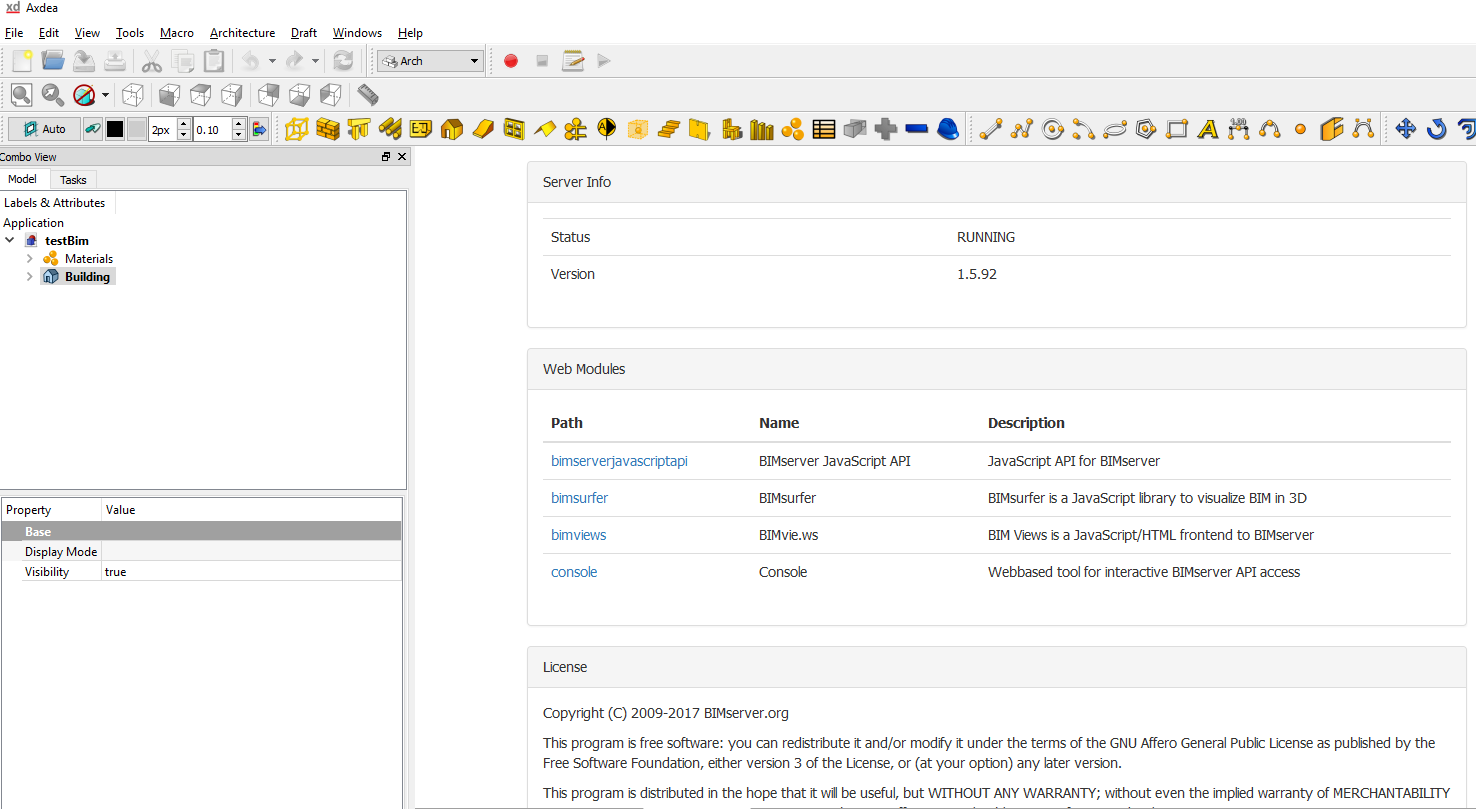1476x809 pixels.
Task: Select the Draft Move tool
Action: point(1405,128)
